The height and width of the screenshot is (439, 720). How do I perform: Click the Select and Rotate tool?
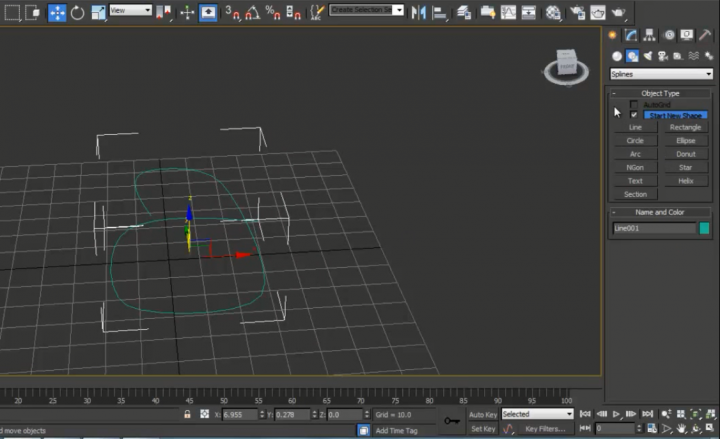(77, 13)
